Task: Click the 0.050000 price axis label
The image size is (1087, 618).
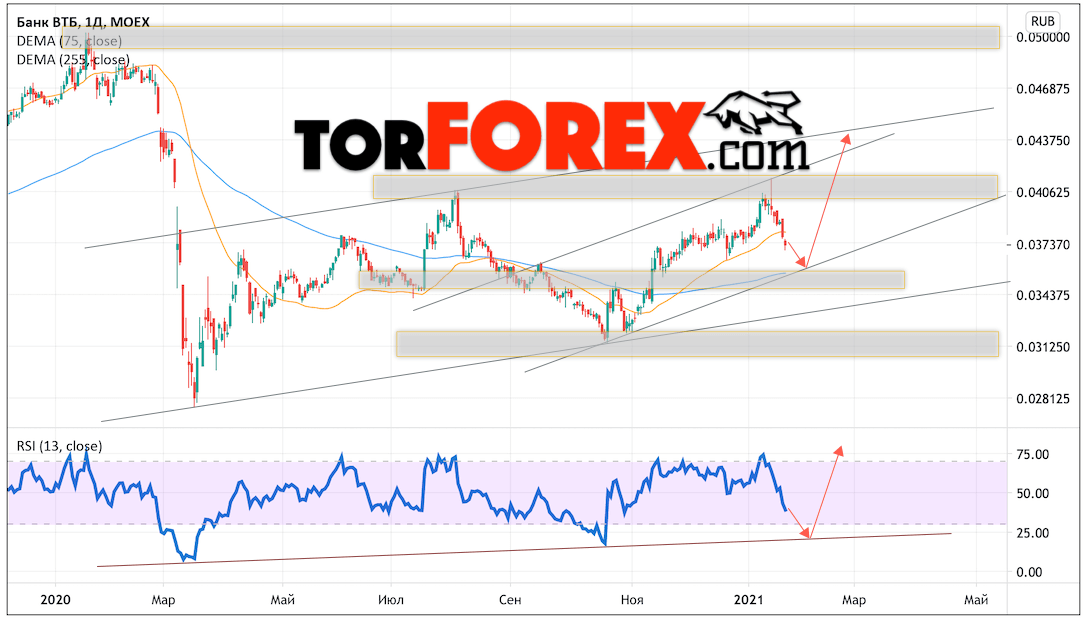Action: 1043,37
